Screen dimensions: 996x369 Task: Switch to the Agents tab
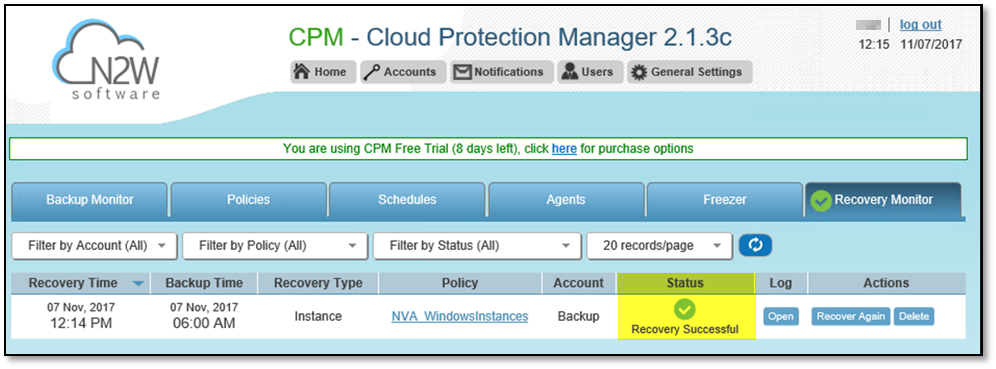(x=566, y=199)
